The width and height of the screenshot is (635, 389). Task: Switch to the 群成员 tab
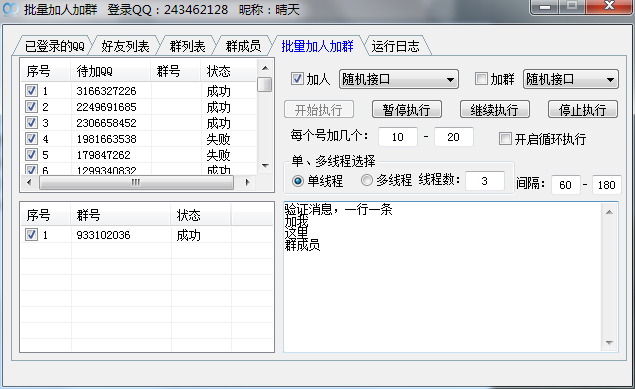(x=243, y=46)
